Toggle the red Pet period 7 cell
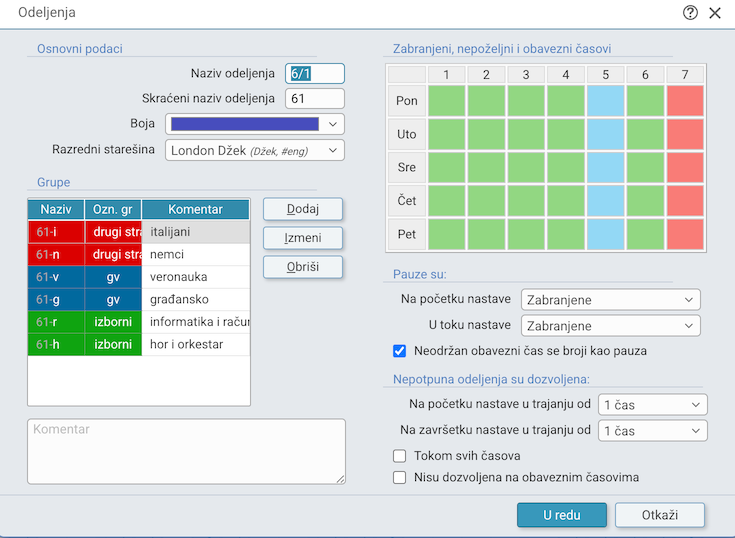This screenshot has height=538, width=735. [685, 234]
